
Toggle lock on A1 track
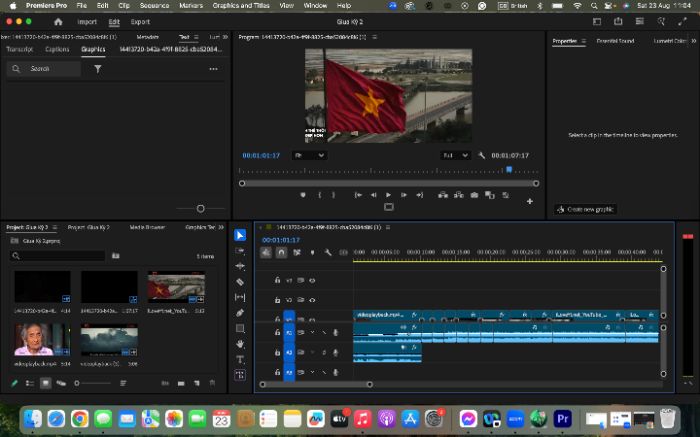tap(277, 333)
